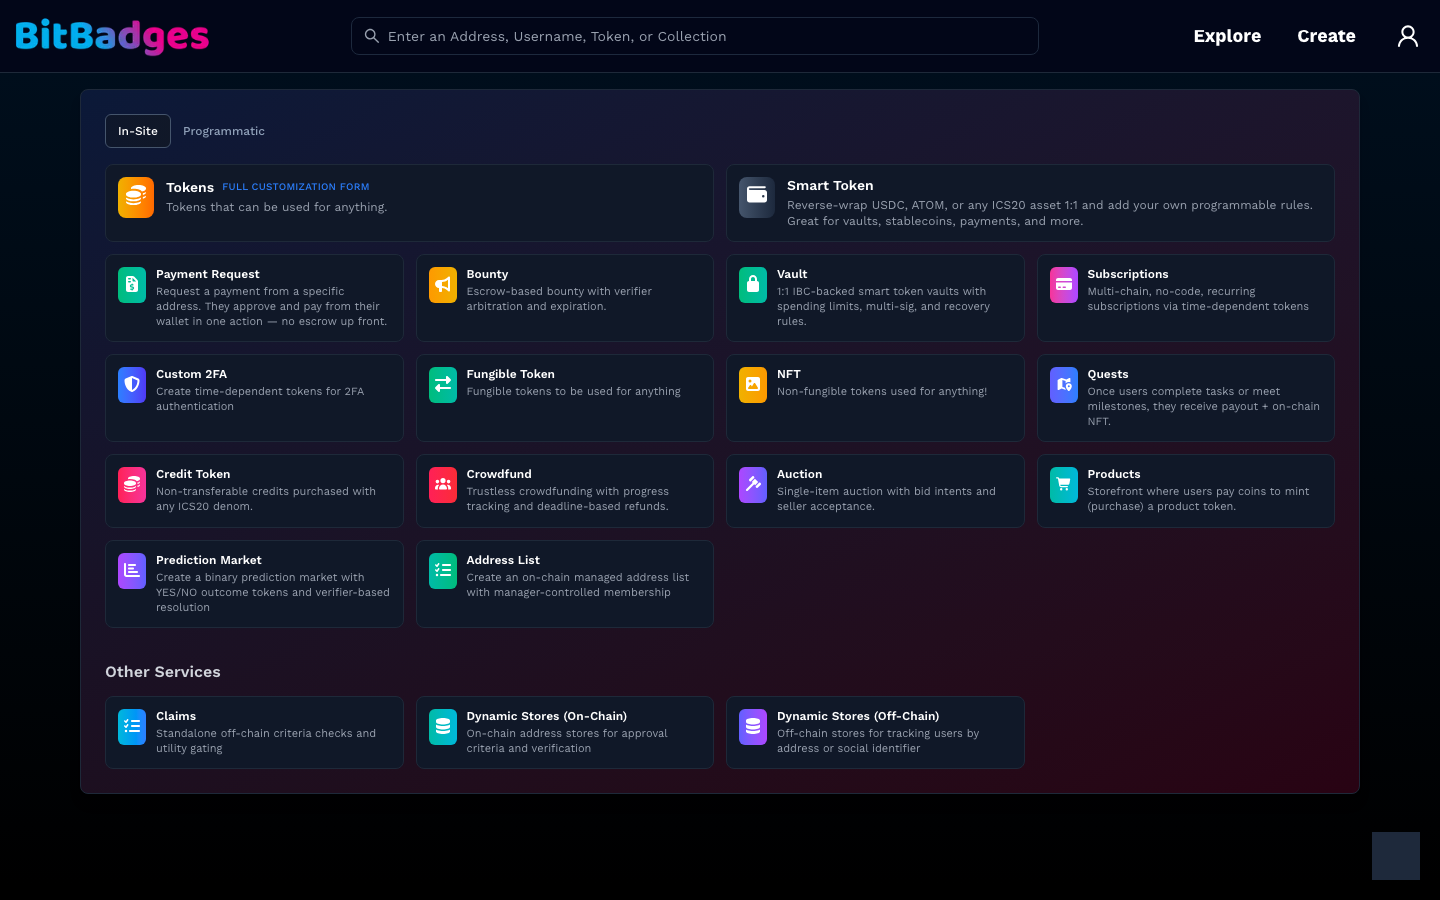
Task: Open the Full Customization Form link
Action: tap(296, 187)
